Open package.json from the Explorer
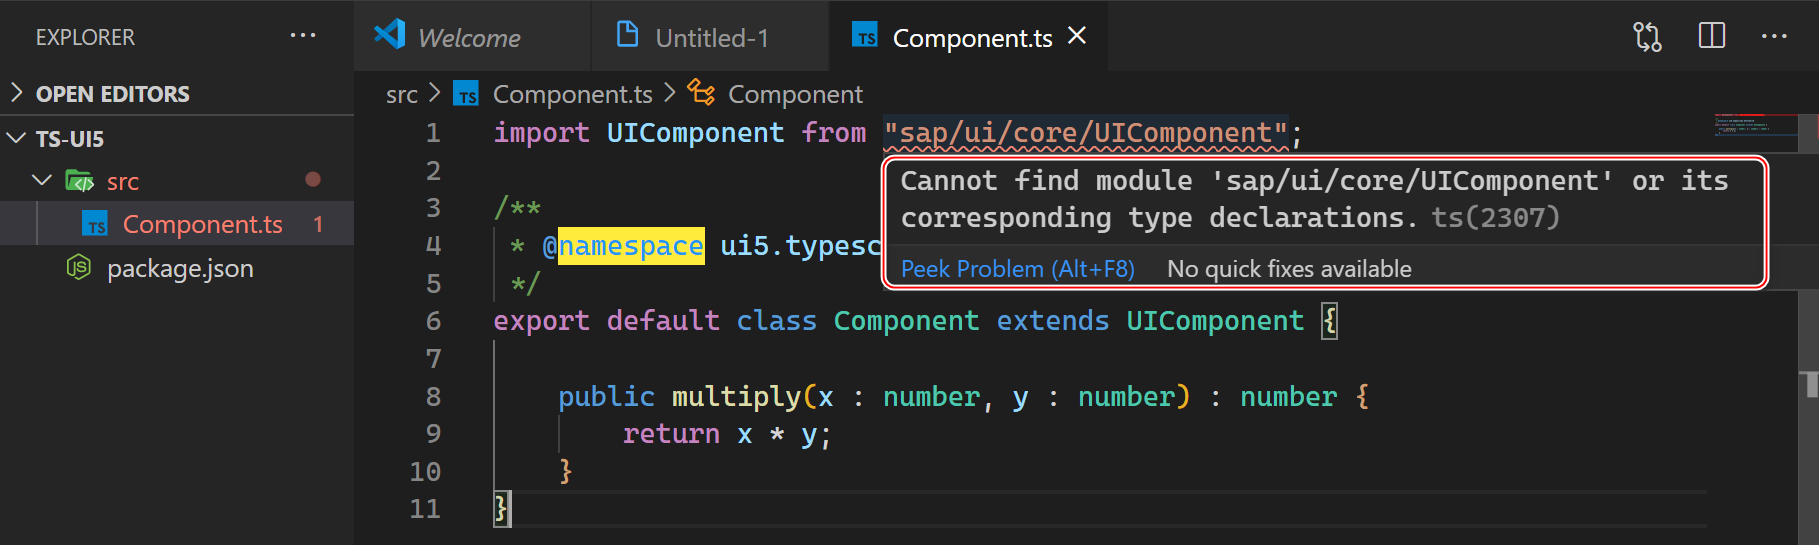Screen dimensions: 1819x545 [180, 269]
